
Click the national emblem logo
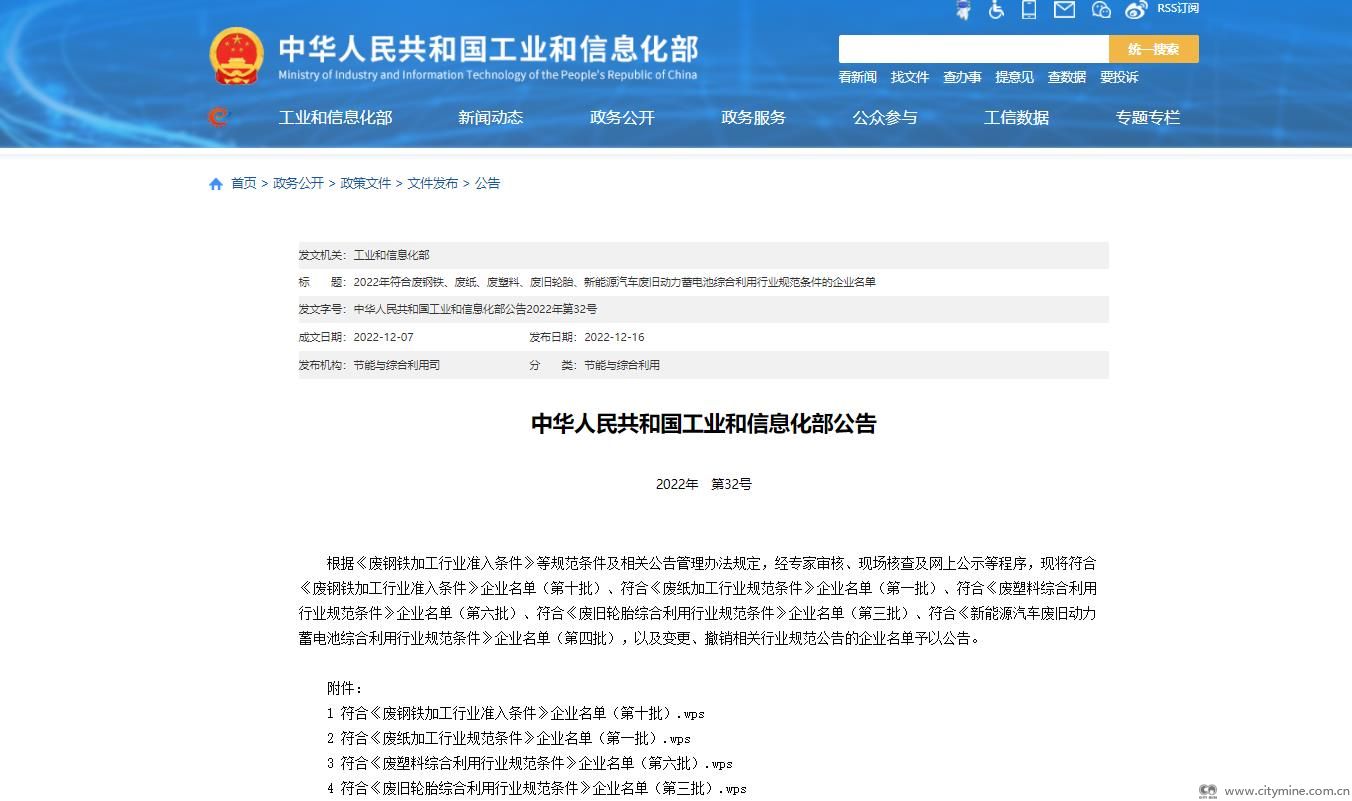(236, 55)
